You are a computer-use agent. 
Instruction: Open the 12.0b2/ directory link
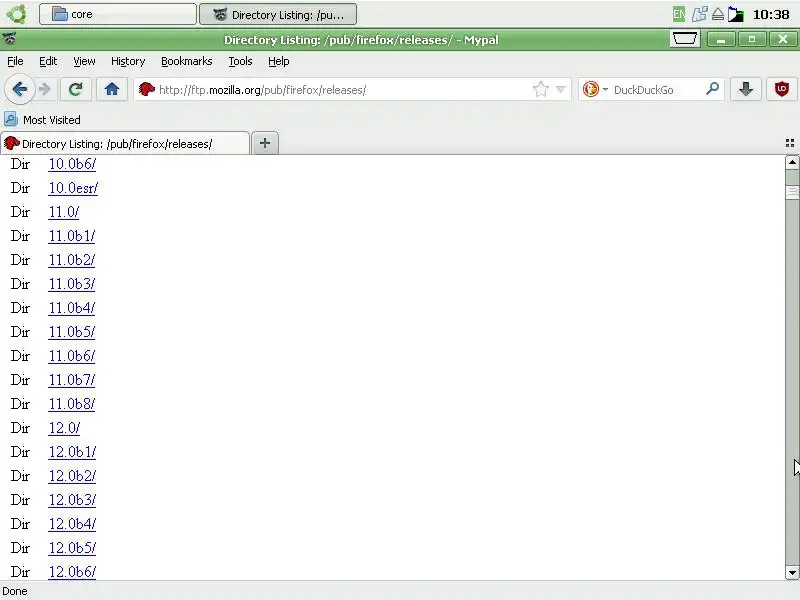72,476
